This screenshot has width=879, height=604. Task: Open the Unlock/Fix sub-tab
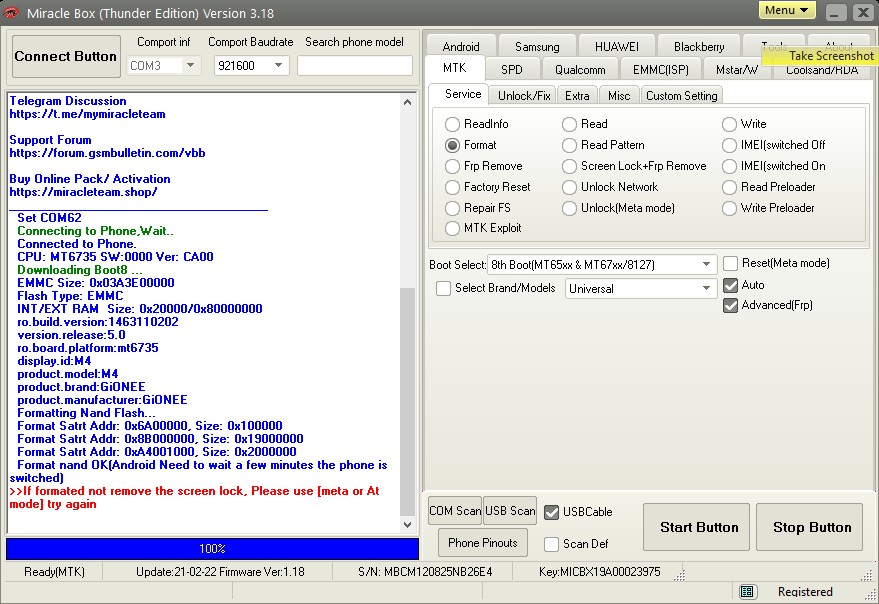click(524, 96)
